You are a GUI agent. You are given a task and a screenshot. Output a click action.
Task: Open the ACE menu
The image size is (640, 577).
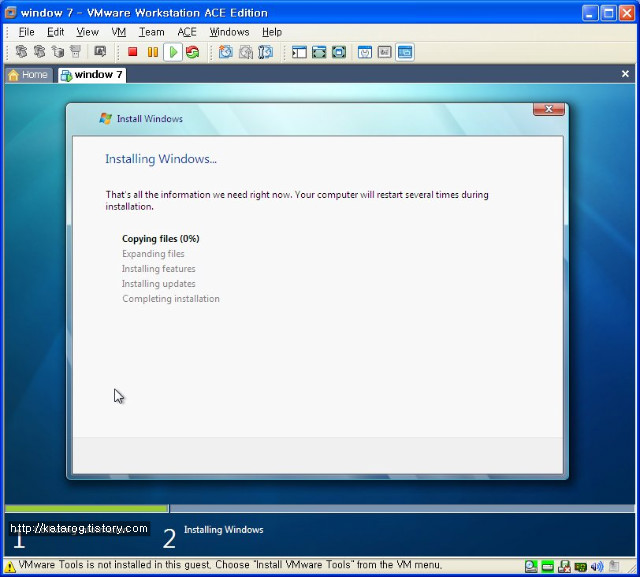[187, 32]
